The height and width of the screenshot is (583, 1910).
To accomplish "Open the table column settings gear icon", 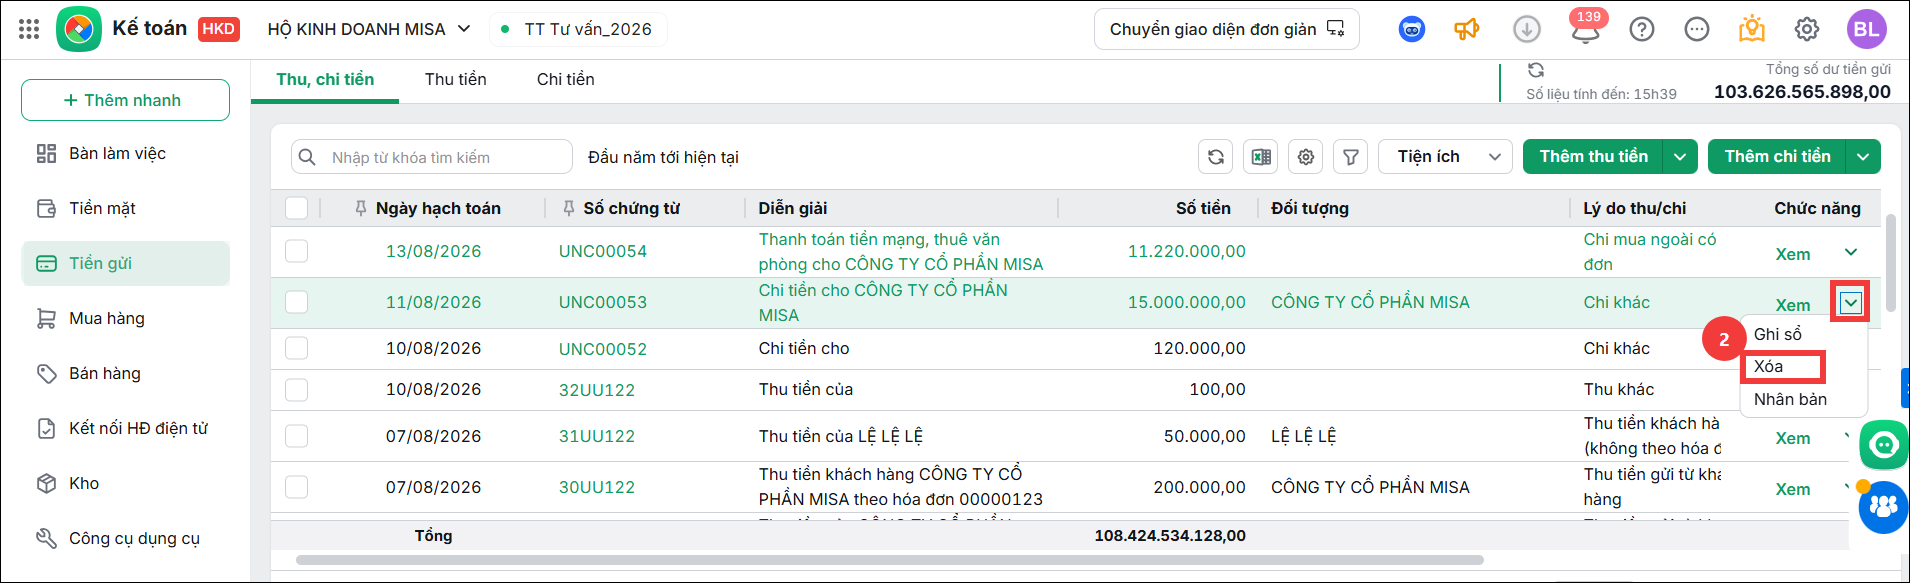I will tap(1306, 157).
